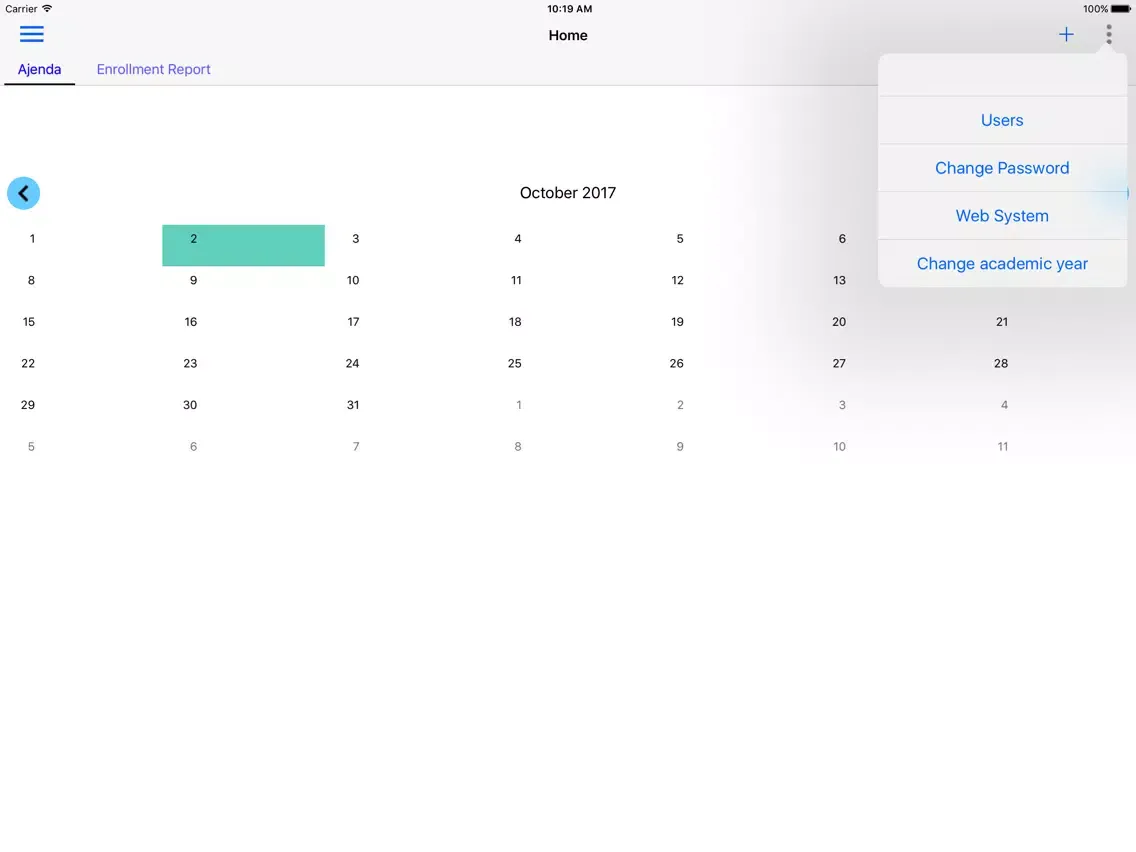
Task: Tap October 27 date
Action: pos(839,364)
